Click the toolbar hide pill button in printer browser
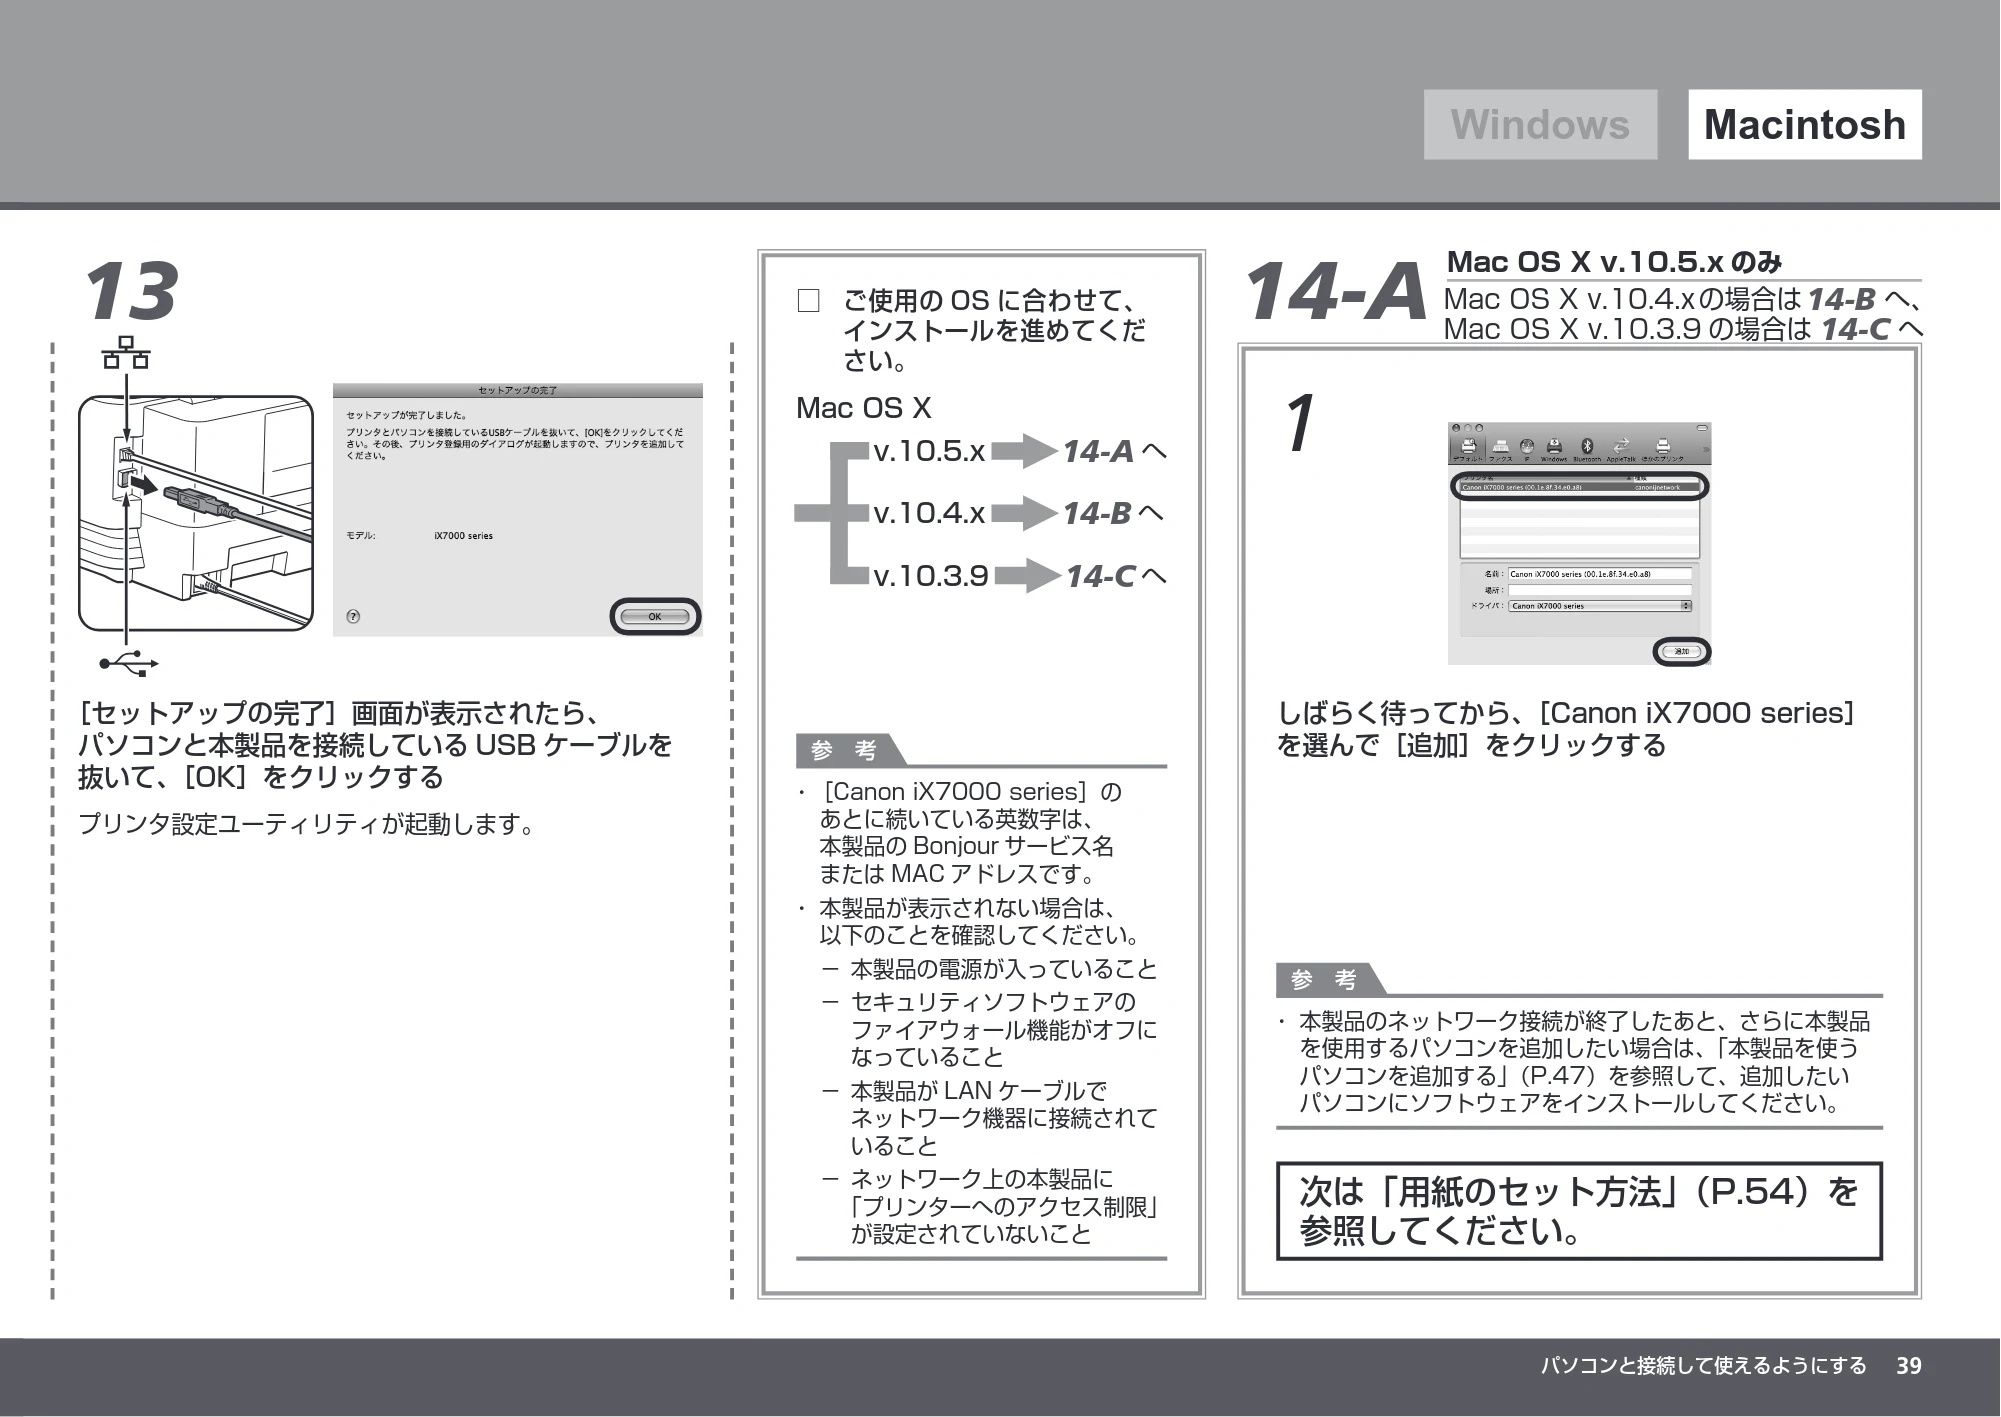The height and width of the screenshot is (1417, 2001). (x=1702, y=428)
